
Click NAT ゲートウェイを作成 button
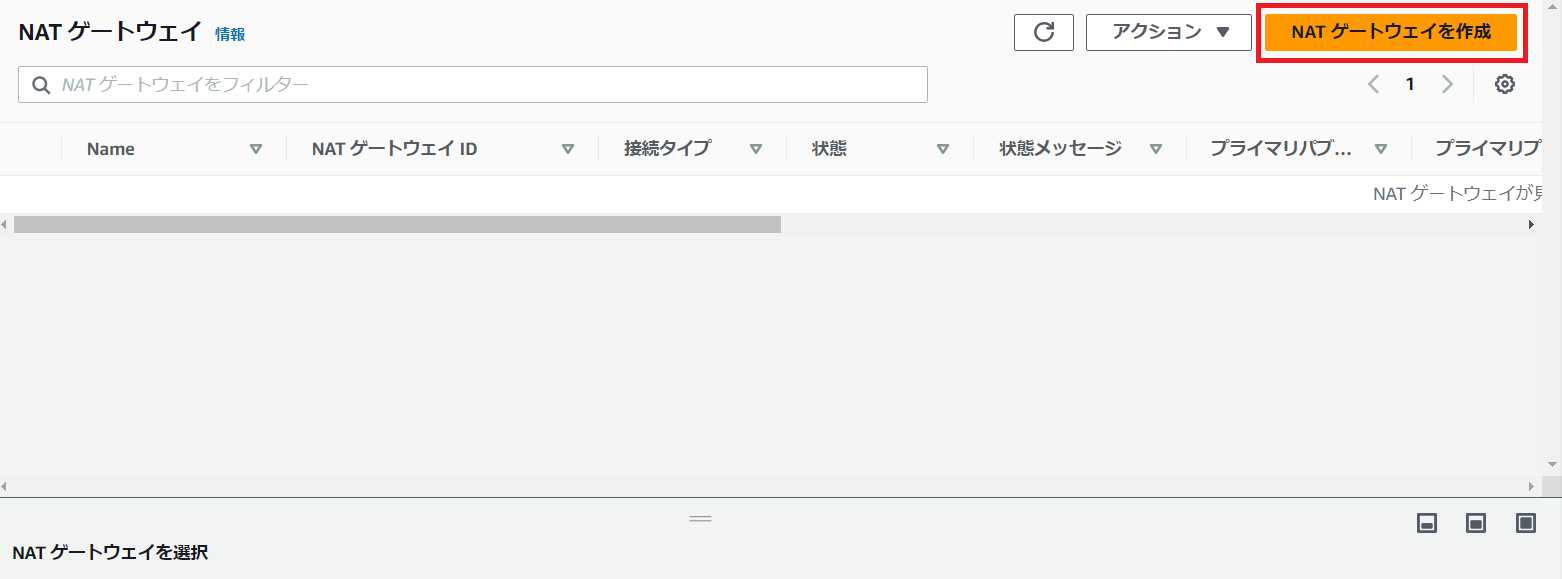(1390, 32)
